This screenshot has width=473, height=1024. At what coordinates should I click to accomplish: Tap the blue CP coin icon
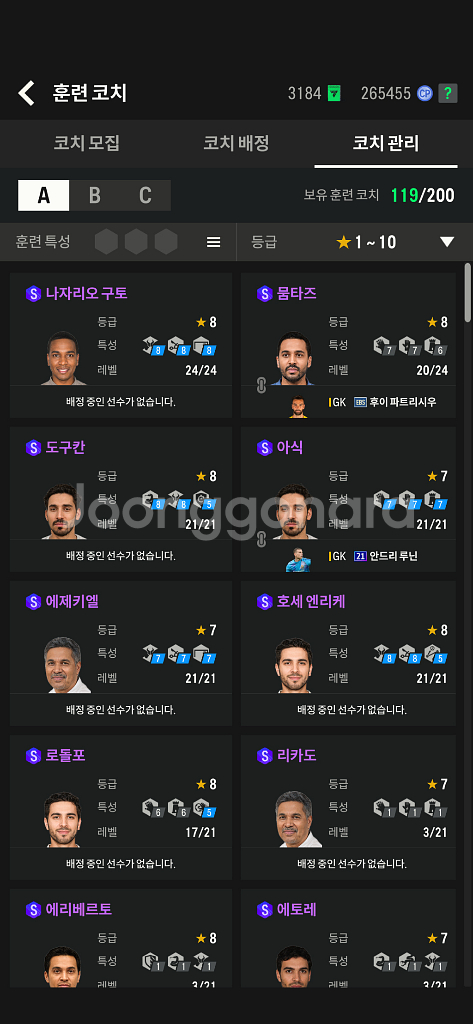tap(424, 93)
